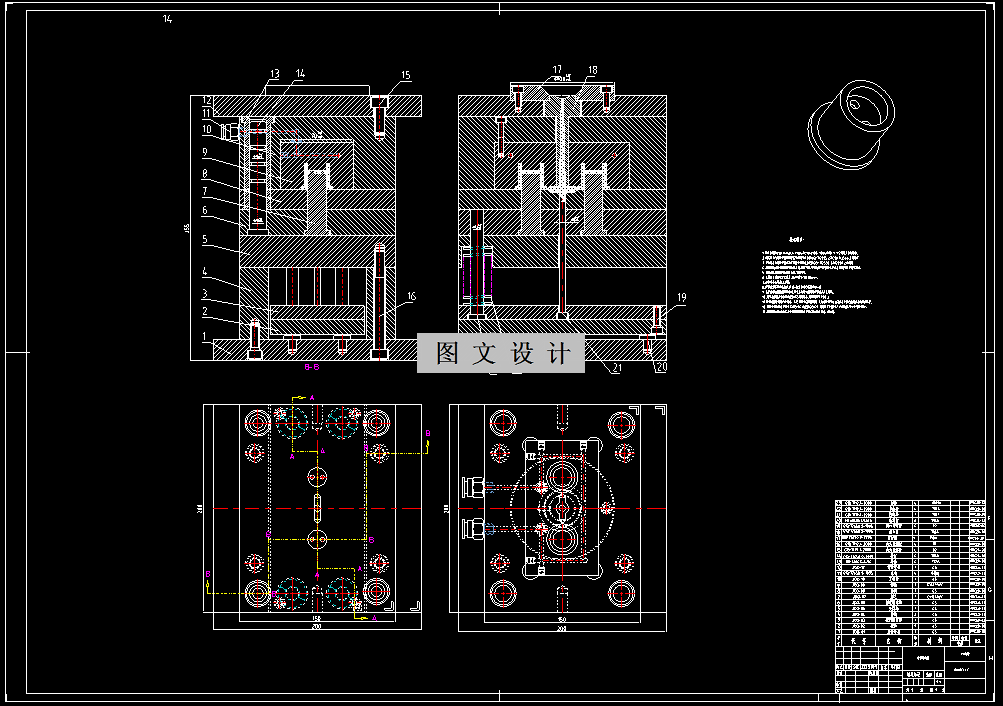Select part callout 17
Viewport: 1003px width, 706px height.
pyautogui.click(x=557, y=69)
